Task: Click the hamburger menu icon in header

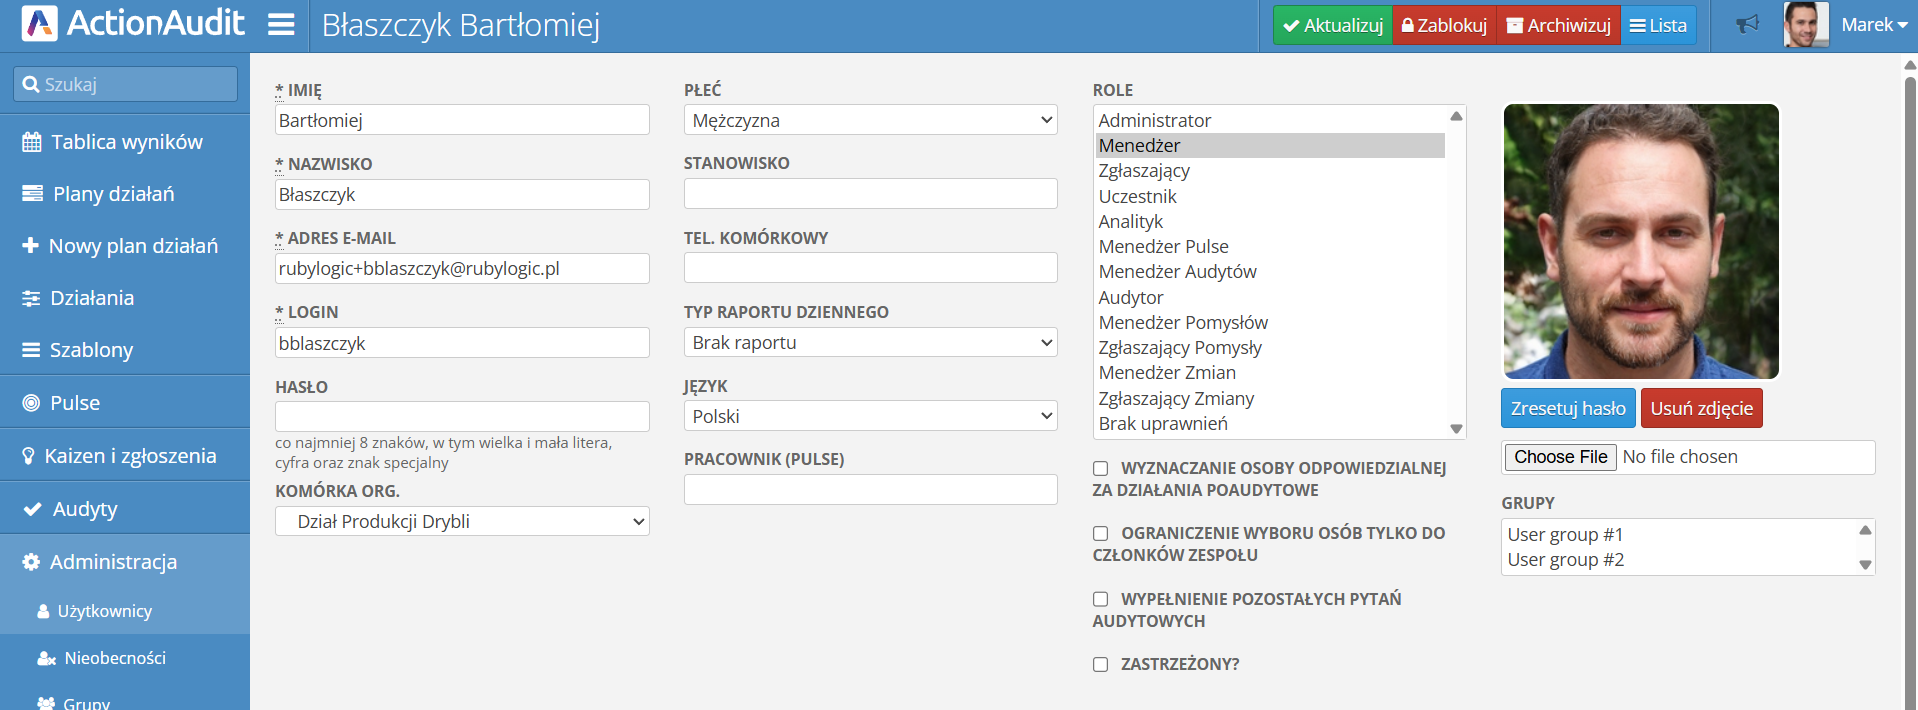Action: pos(281,25)
